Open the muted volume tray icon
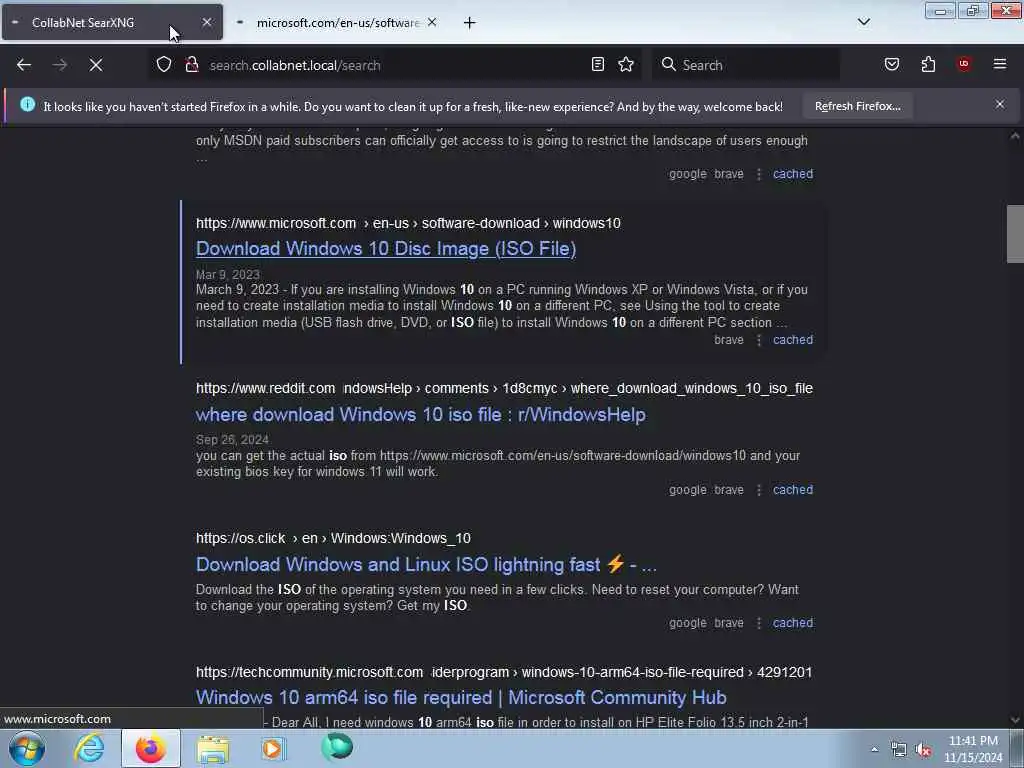Viewport: 1024px width, 768px height. point(923,750)
